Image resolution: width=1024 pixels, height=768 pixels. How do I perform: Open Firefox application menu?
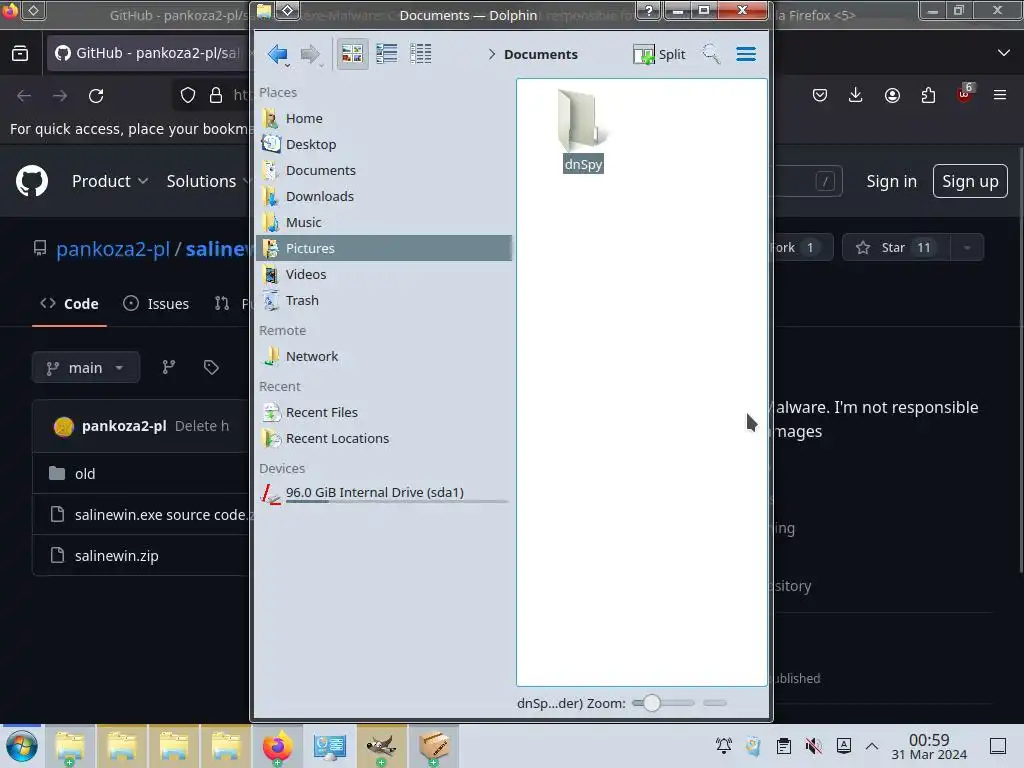1000,96
